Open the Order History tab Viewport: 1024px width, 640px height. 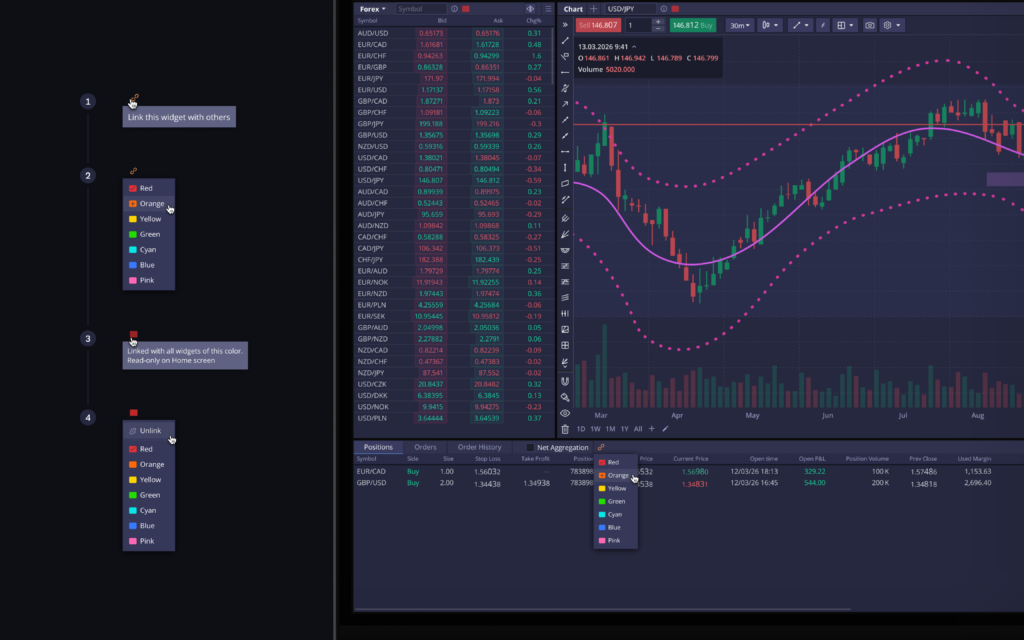point(479,447)
